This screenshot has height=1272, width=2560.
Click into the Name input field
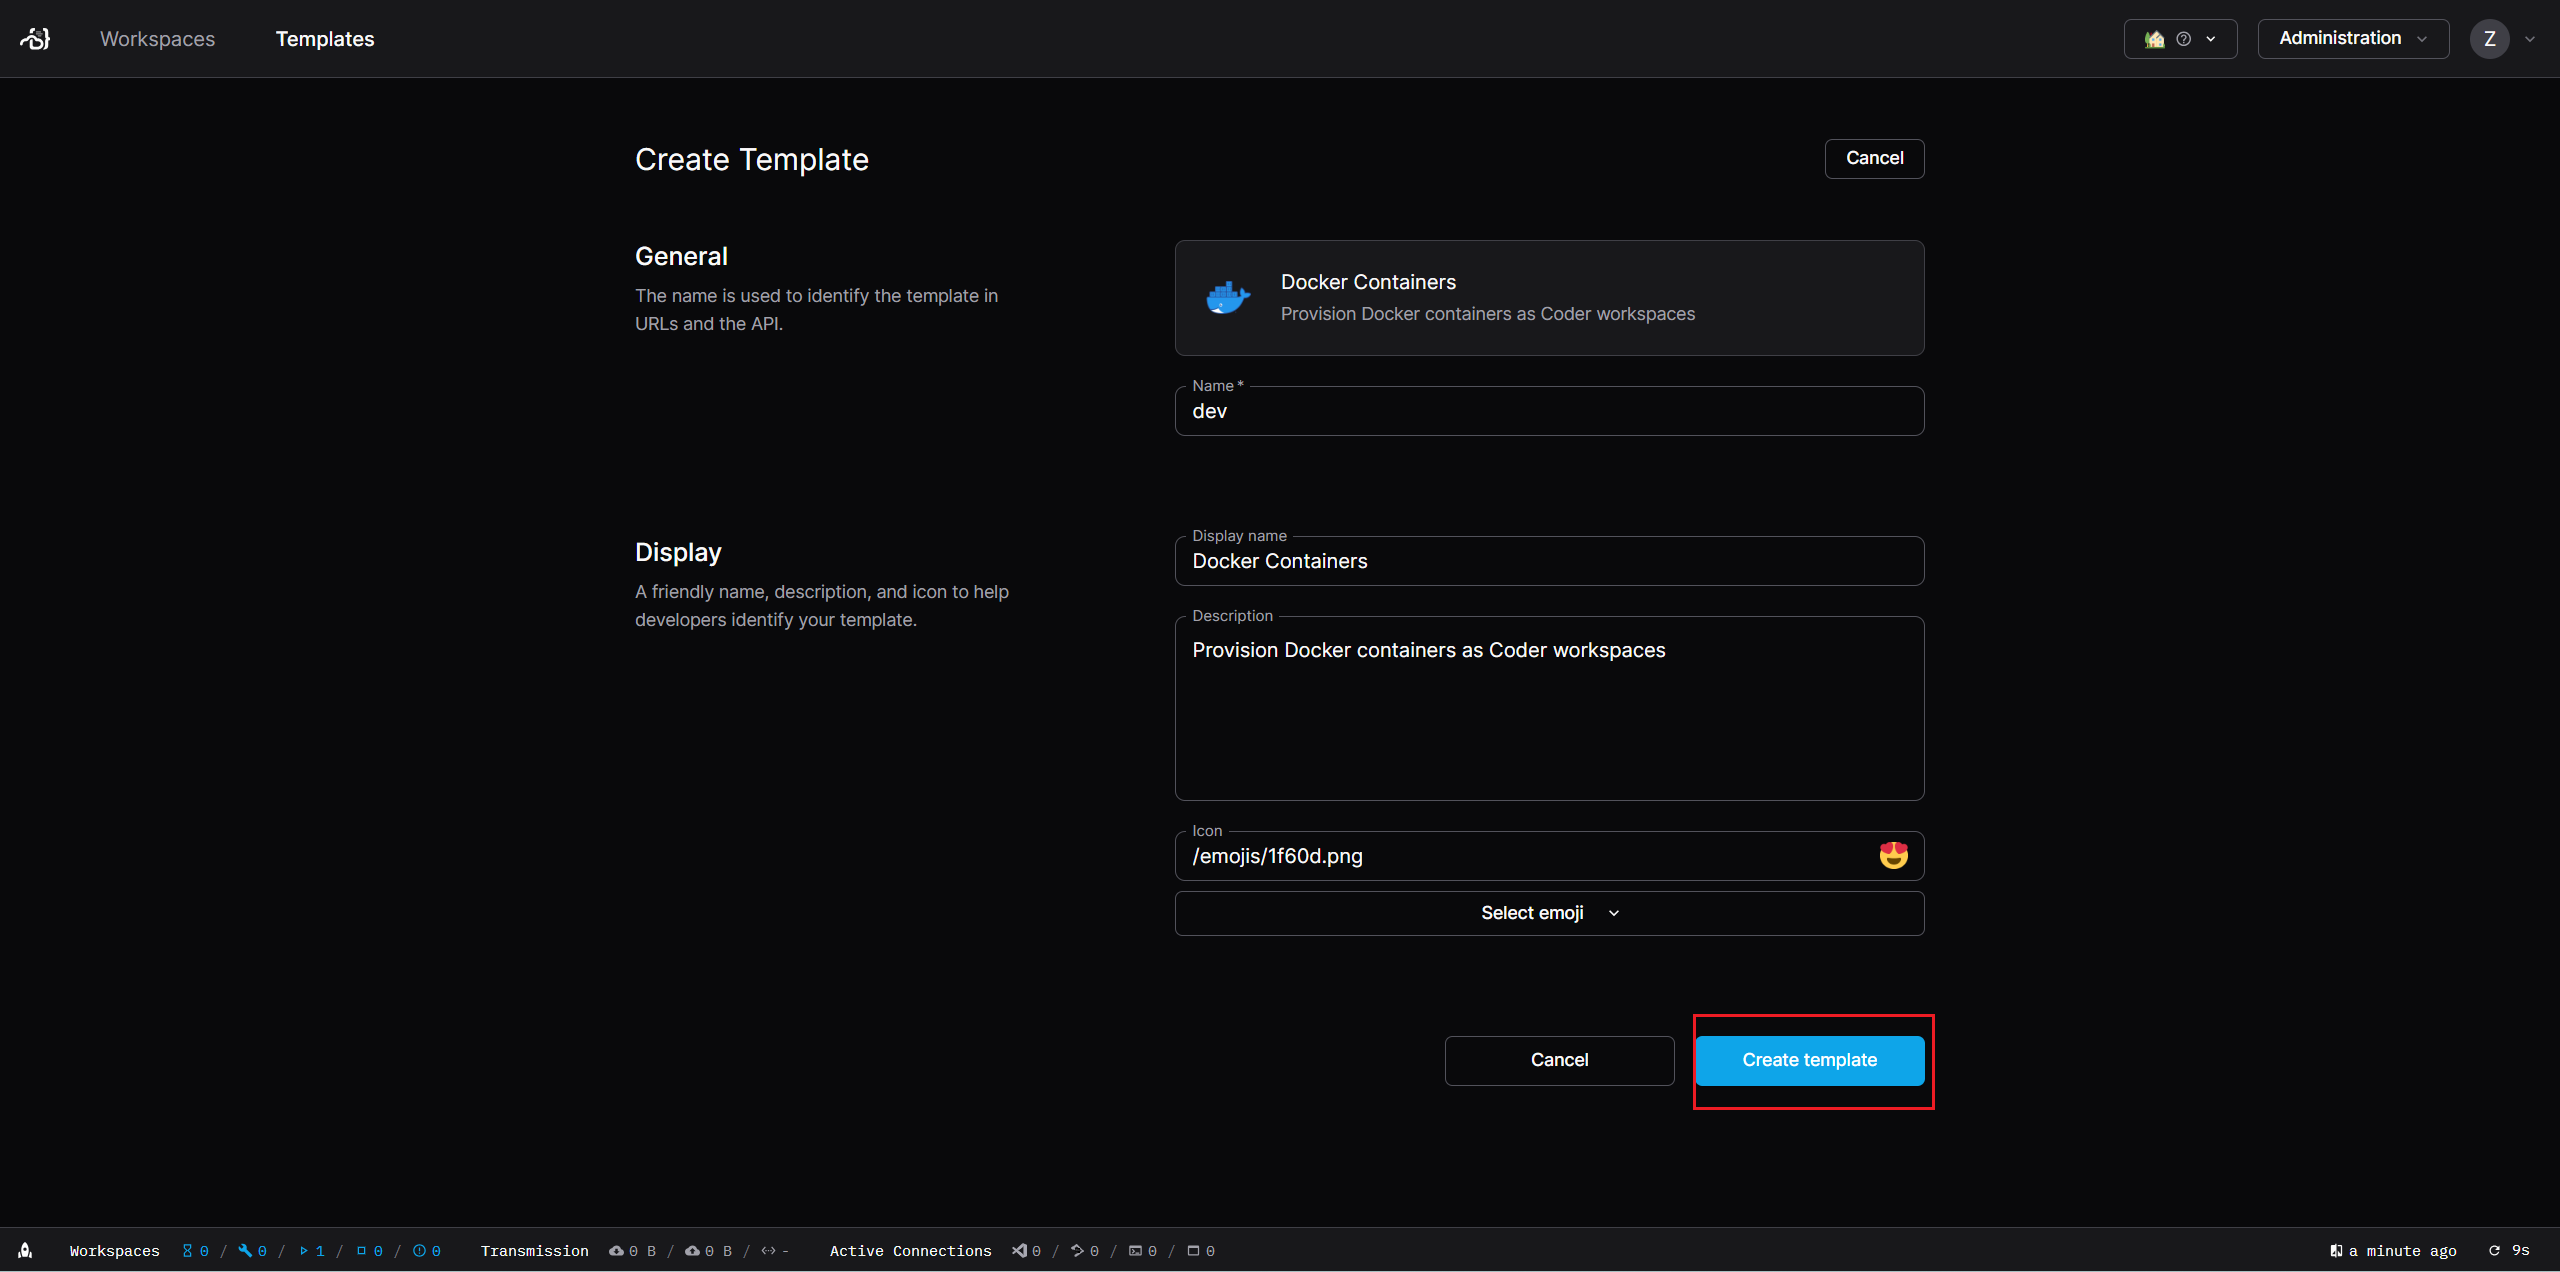pyautogui.click(x=1548, y=411)
